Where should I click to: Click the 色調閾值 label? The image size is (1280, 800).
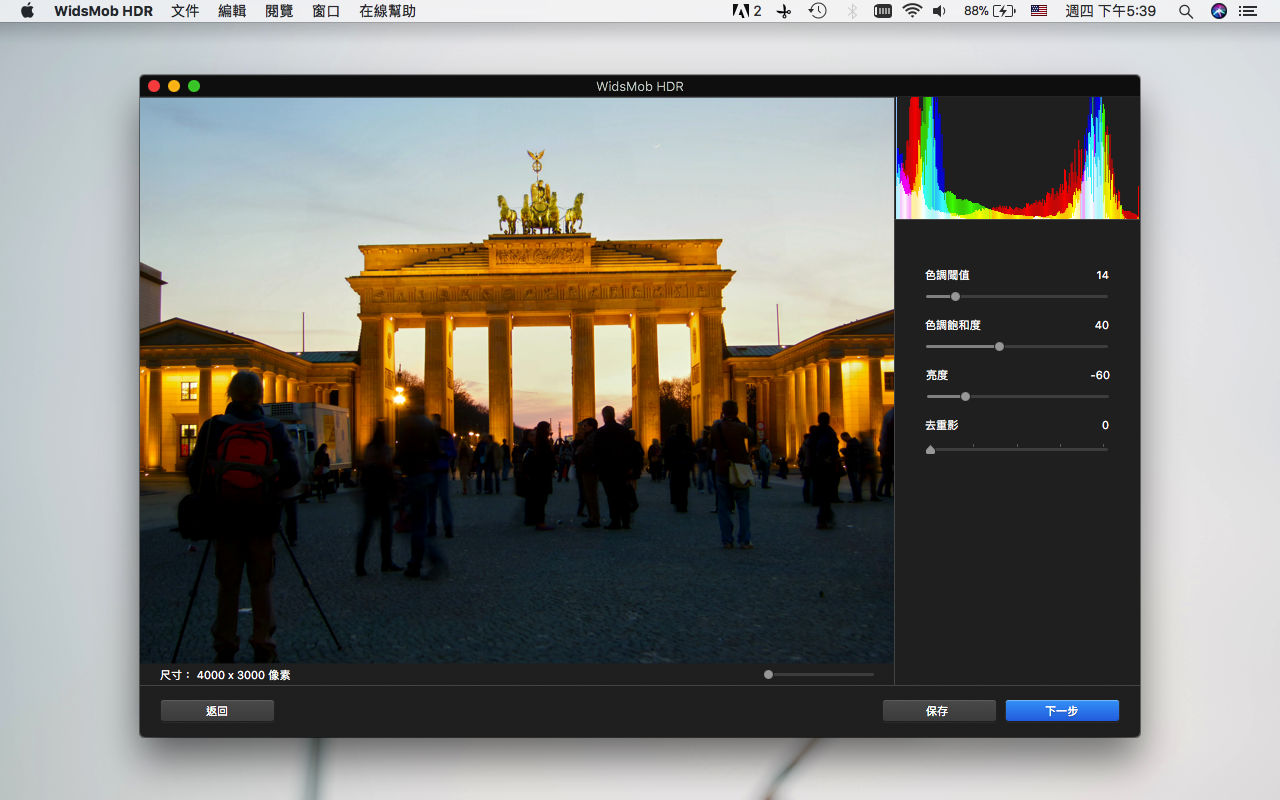[947, 275]
